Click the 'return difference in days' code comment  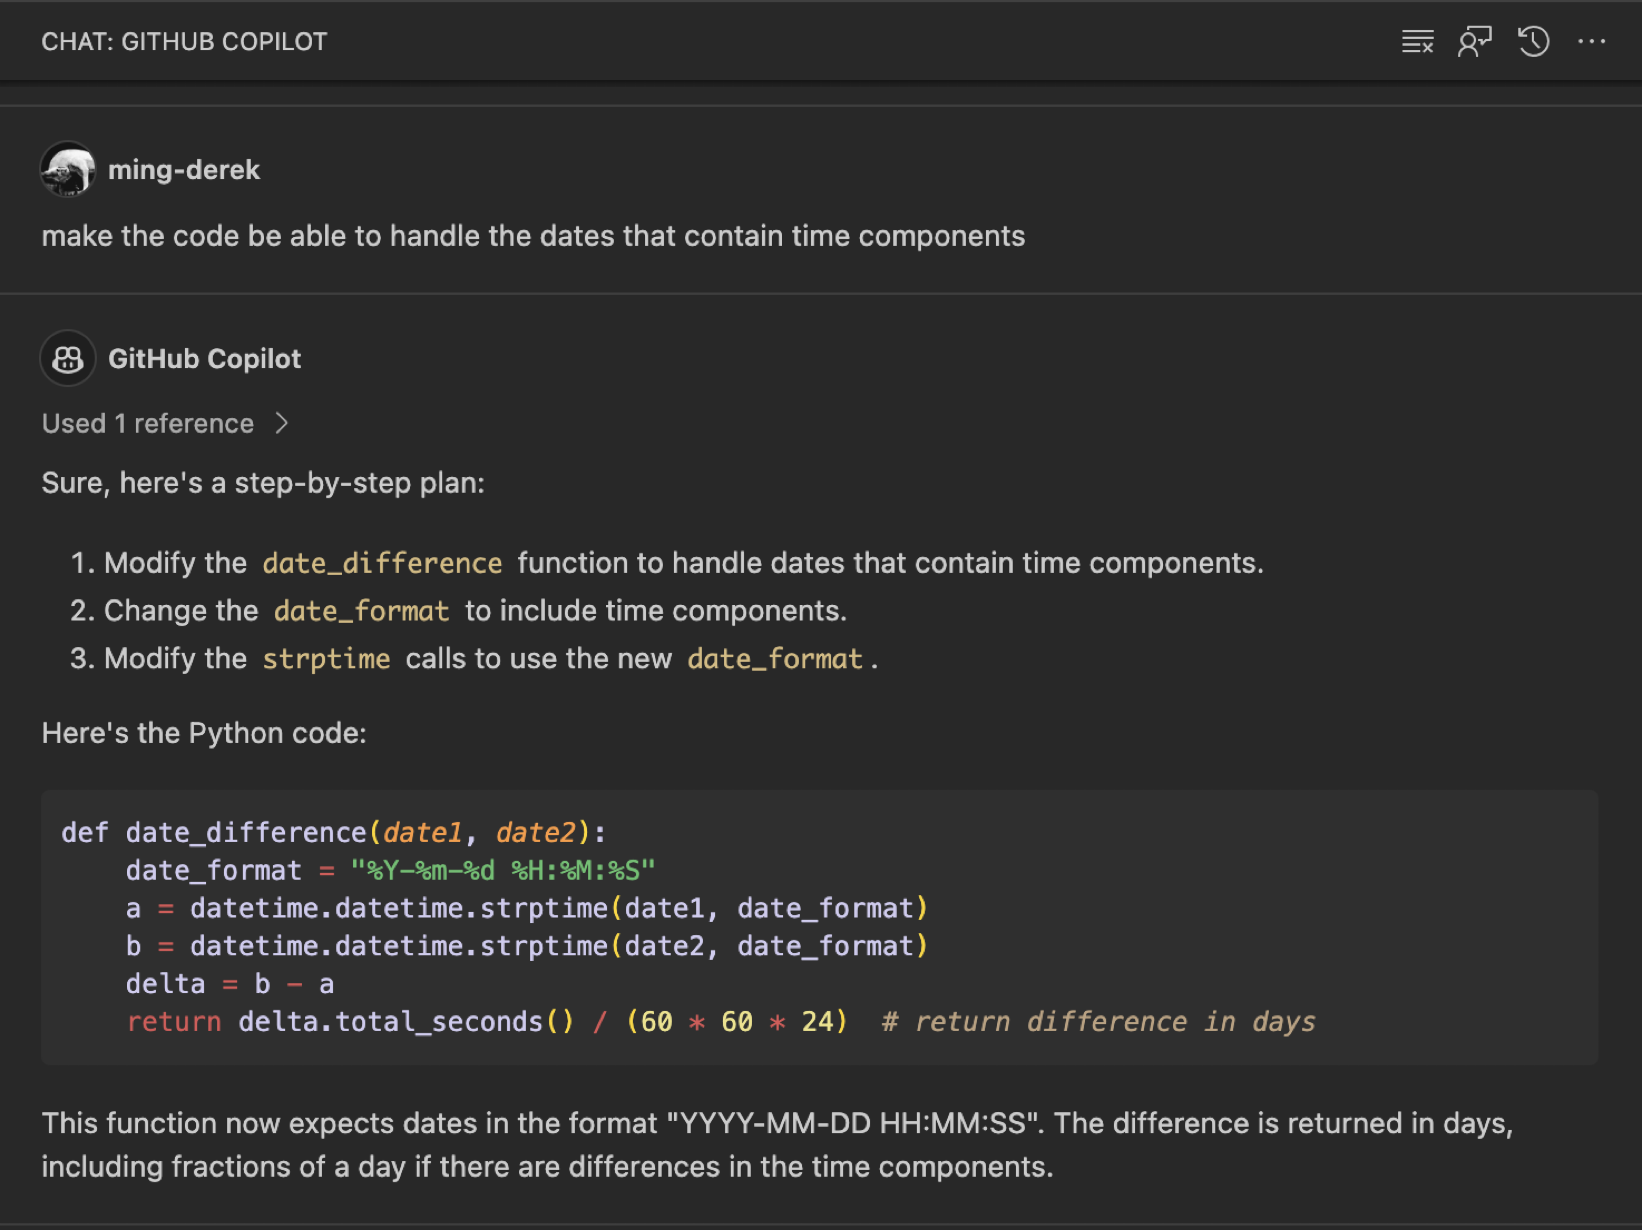point(1098,1021)
